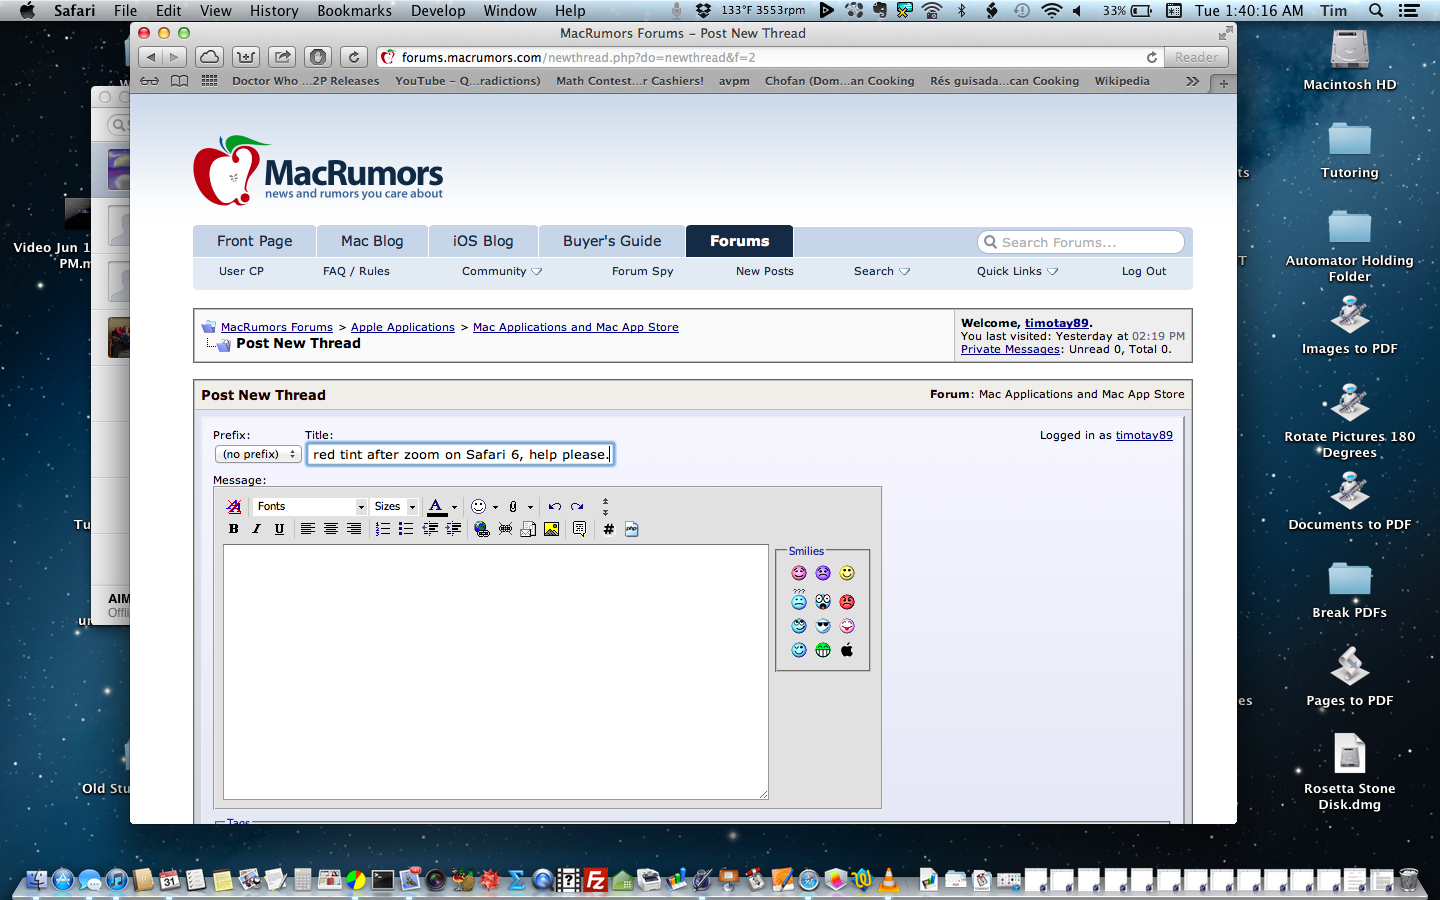Redo last edit in editor
Viewport: 1440px width, 900px height.
(578, 507)
